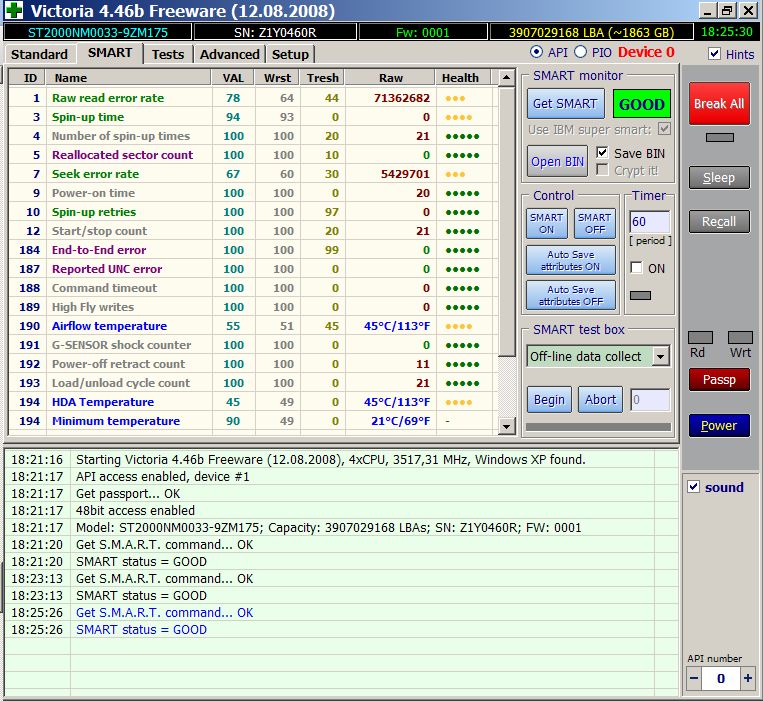The width and height of the screenshot is (763, 701).
Task: Click the Wrst column header
Action: (x=277, y=78)
